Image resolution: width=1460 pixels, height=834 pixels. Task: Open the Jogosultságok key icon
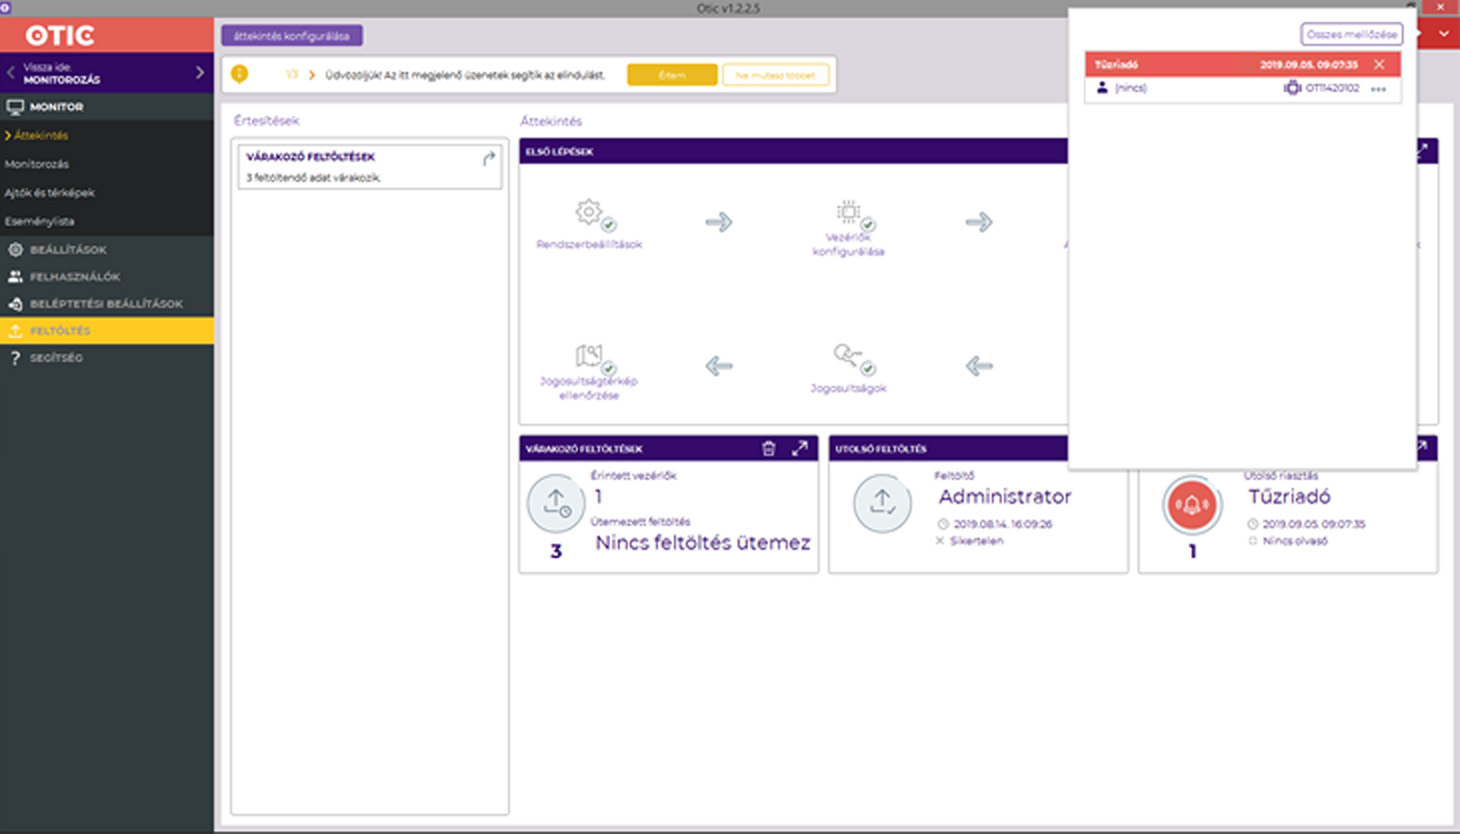[848, 356]
